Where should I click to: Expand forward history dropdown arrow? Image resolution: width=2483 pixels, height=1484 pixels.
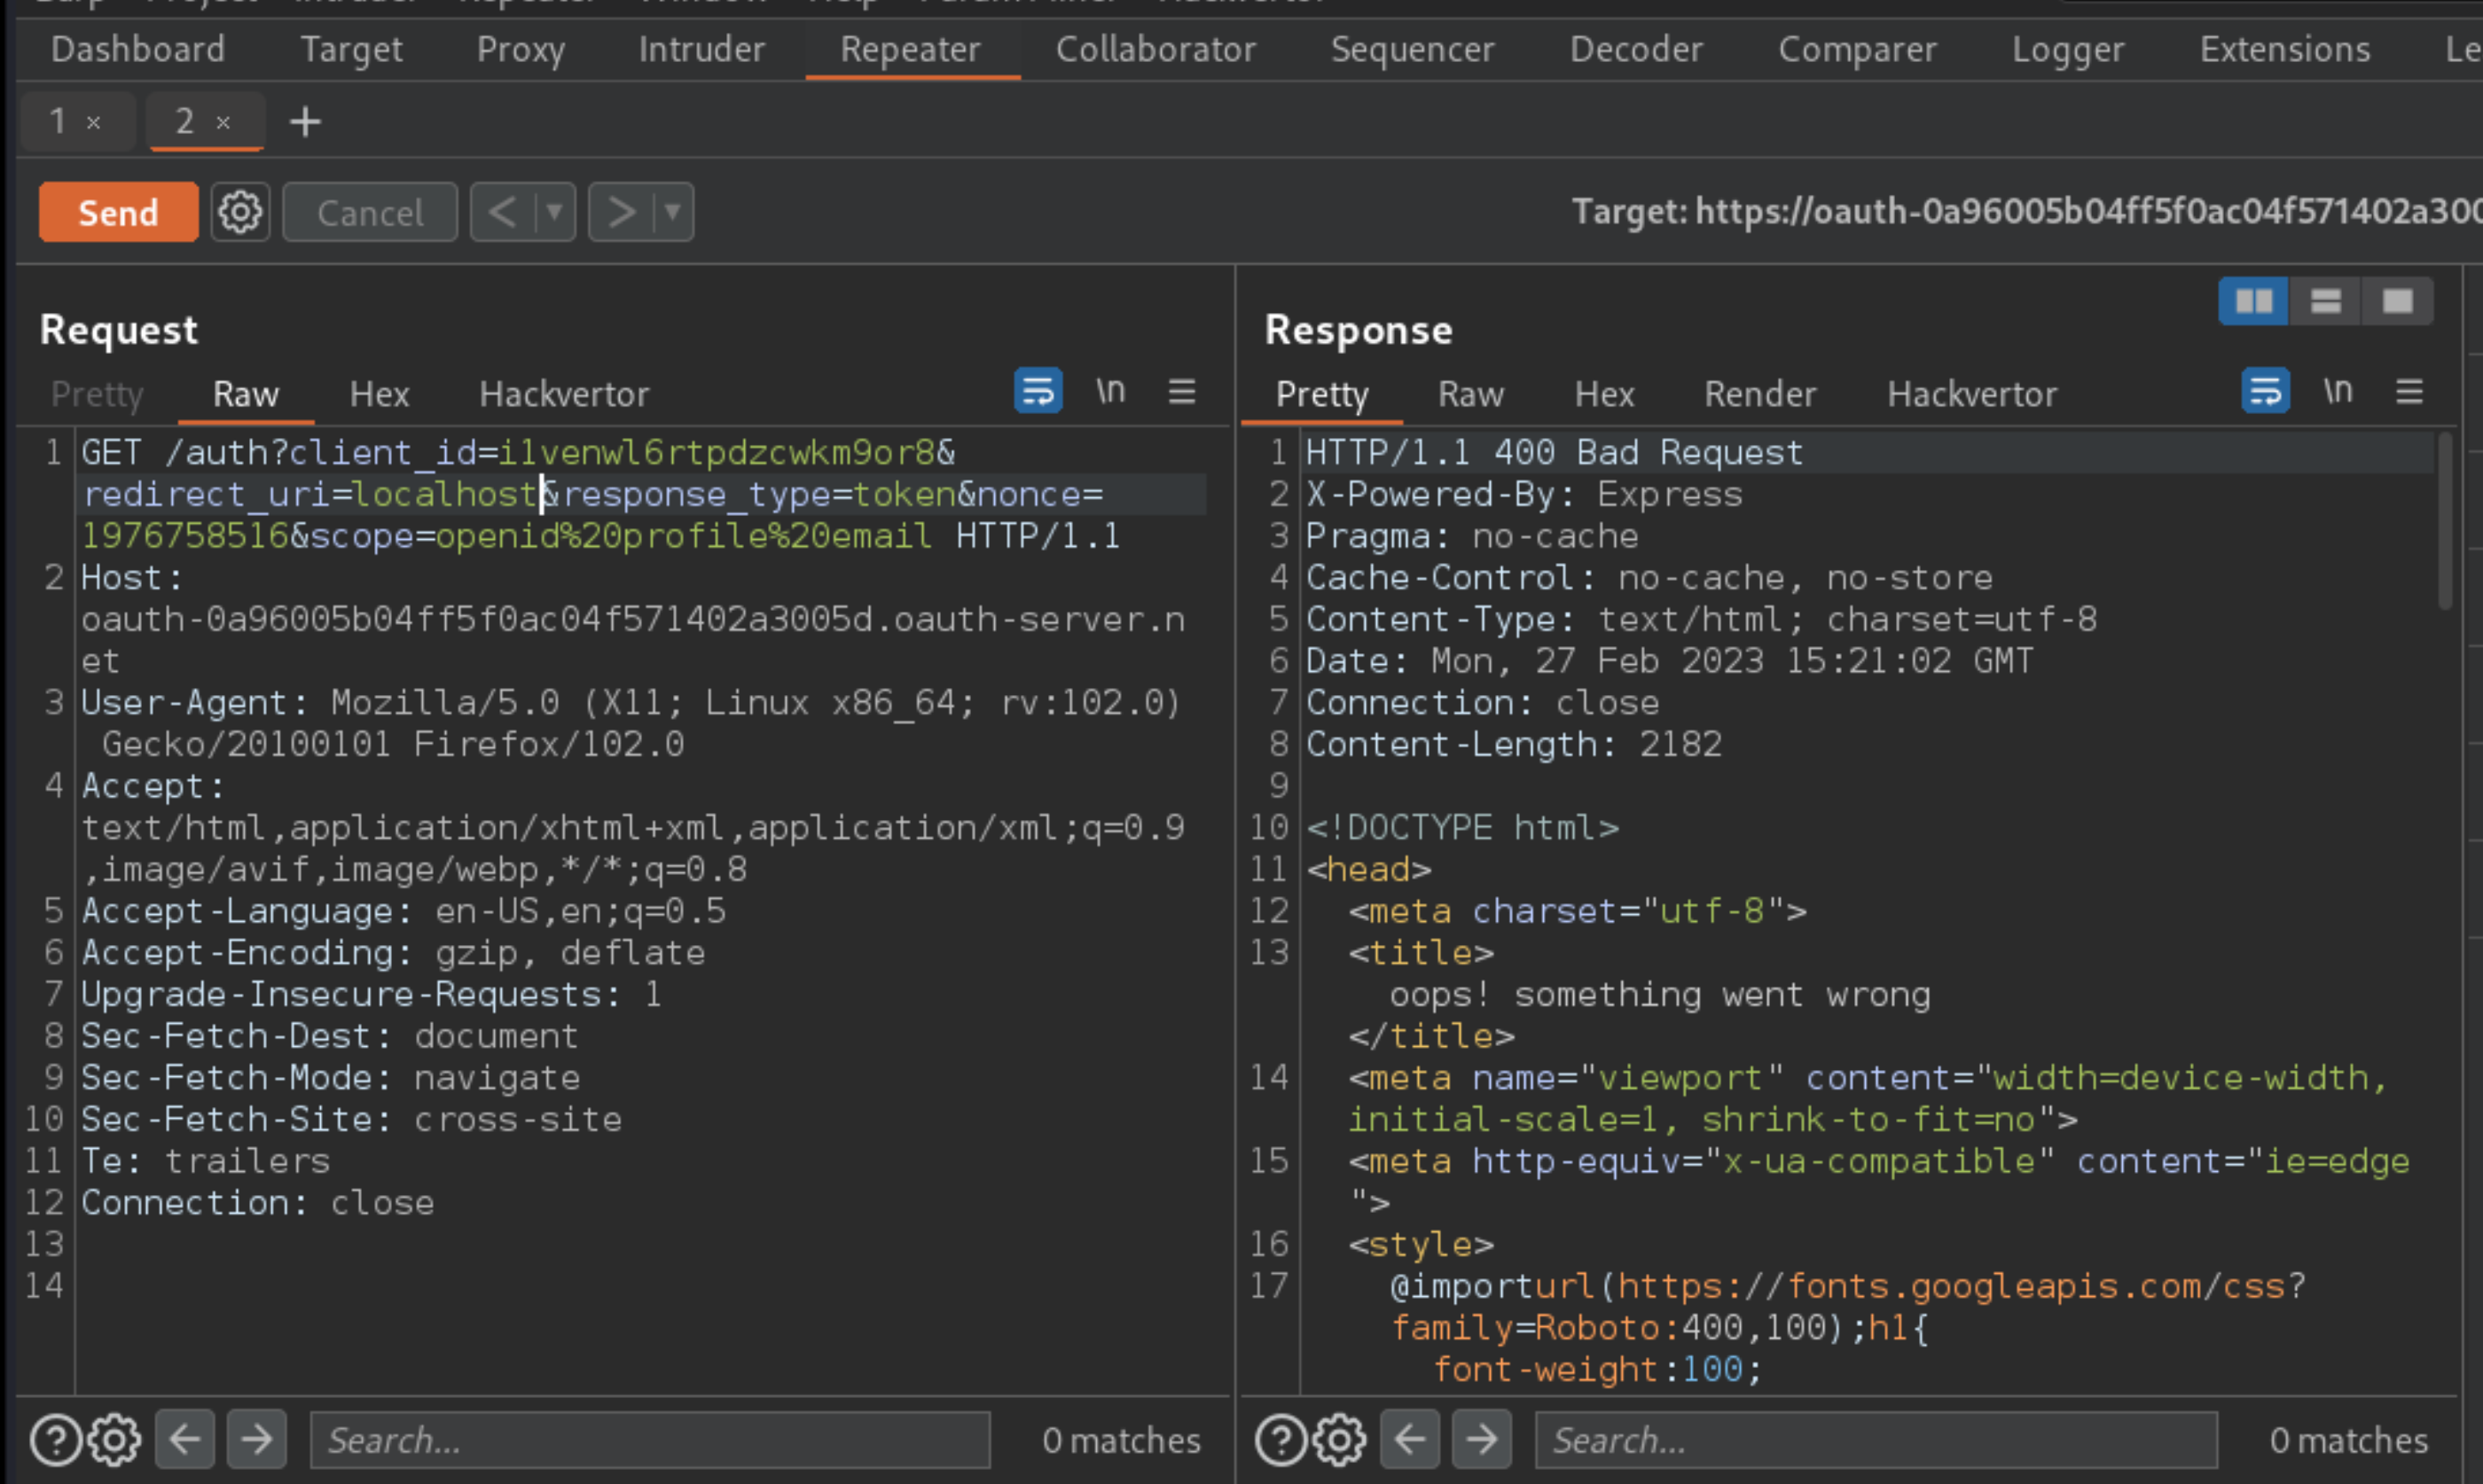(673, 212)
